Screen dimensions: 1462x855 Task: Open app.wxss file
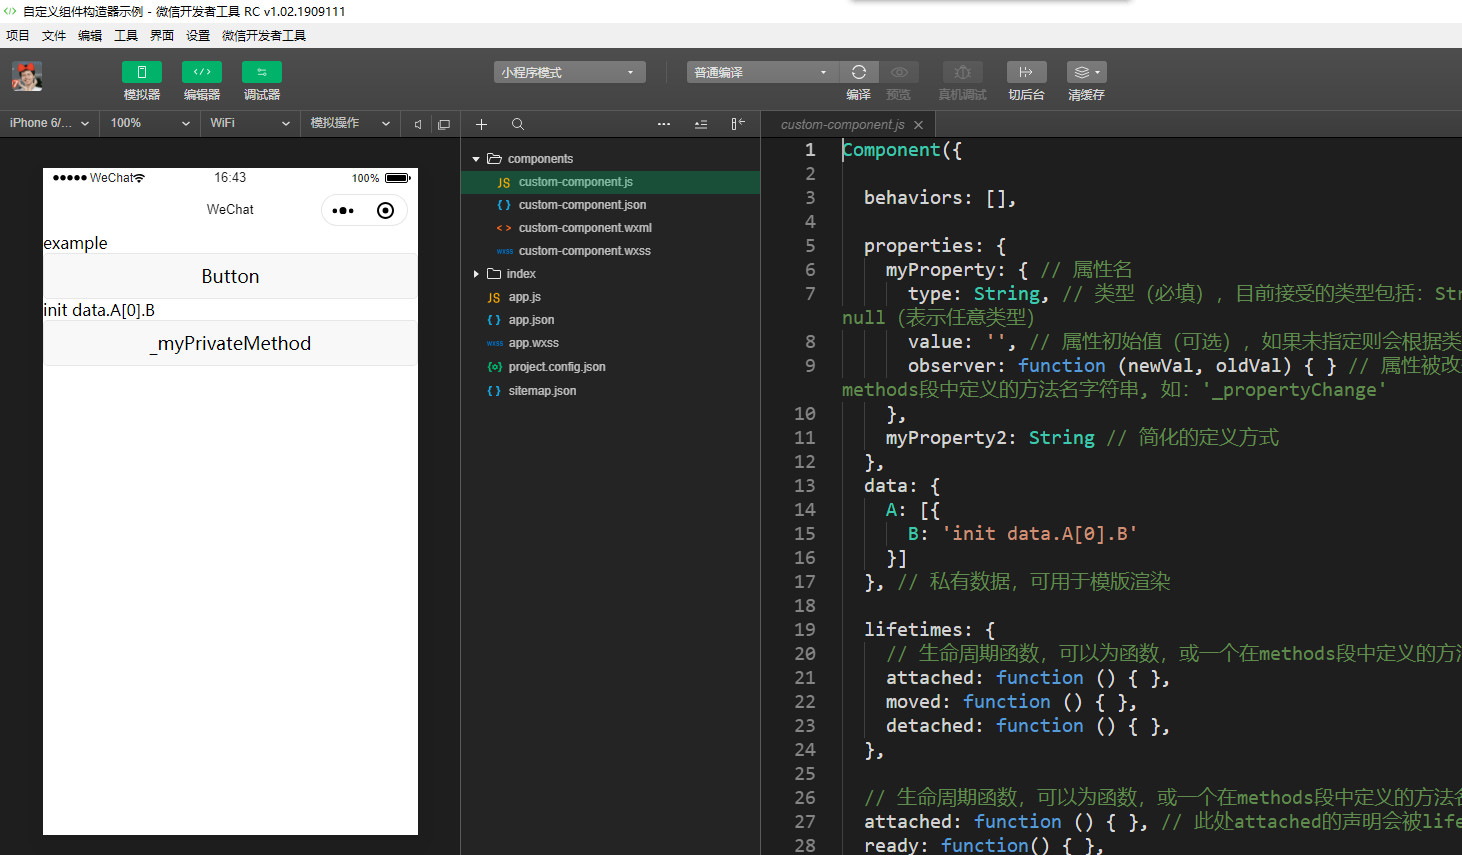610,343
